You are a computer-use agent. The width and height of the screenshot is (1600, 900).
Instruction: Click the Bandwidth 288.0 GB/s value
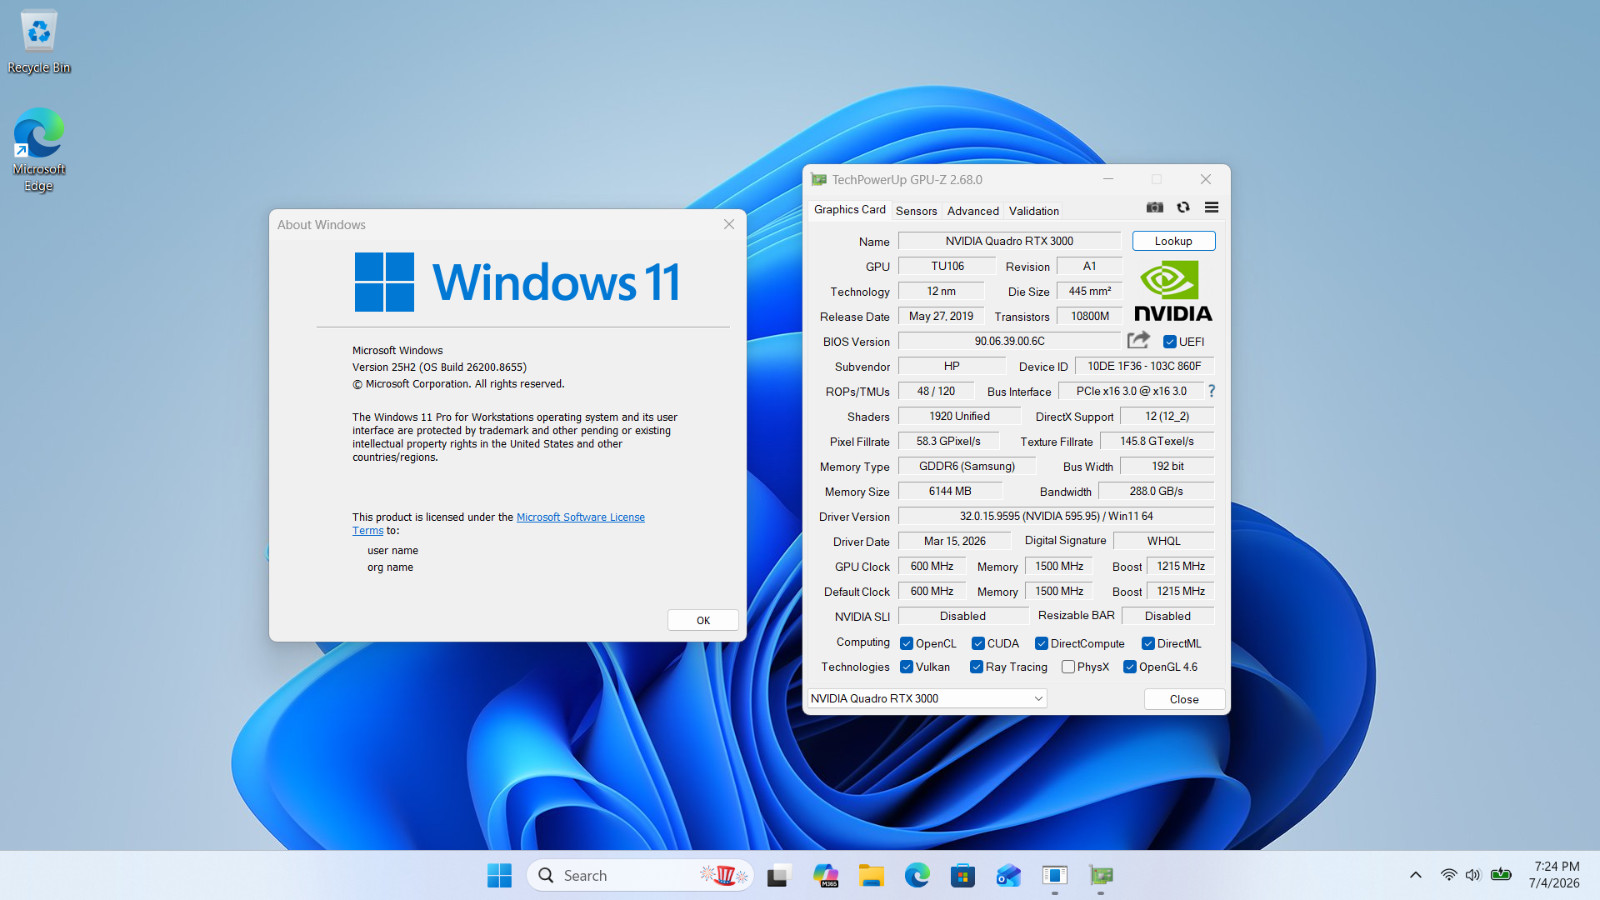coord(1156,491)
